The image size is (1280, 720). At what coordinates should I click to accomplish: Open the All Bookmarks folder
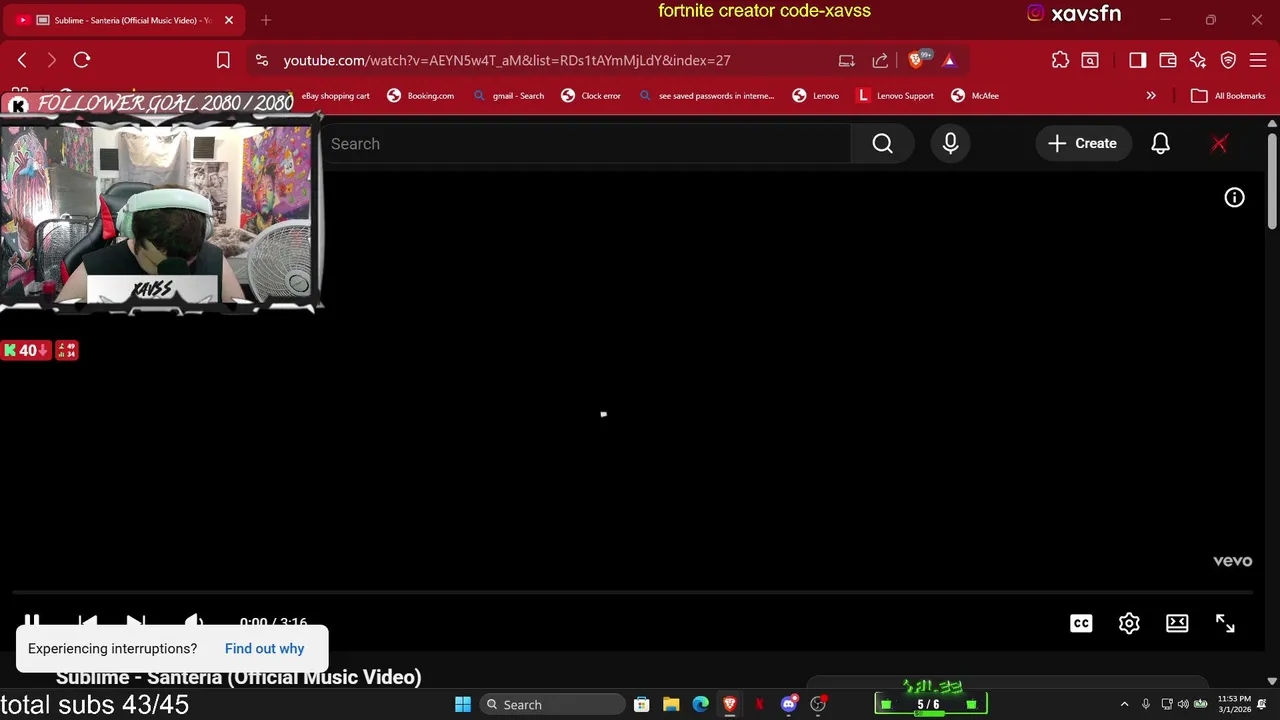pos(1228,96)
